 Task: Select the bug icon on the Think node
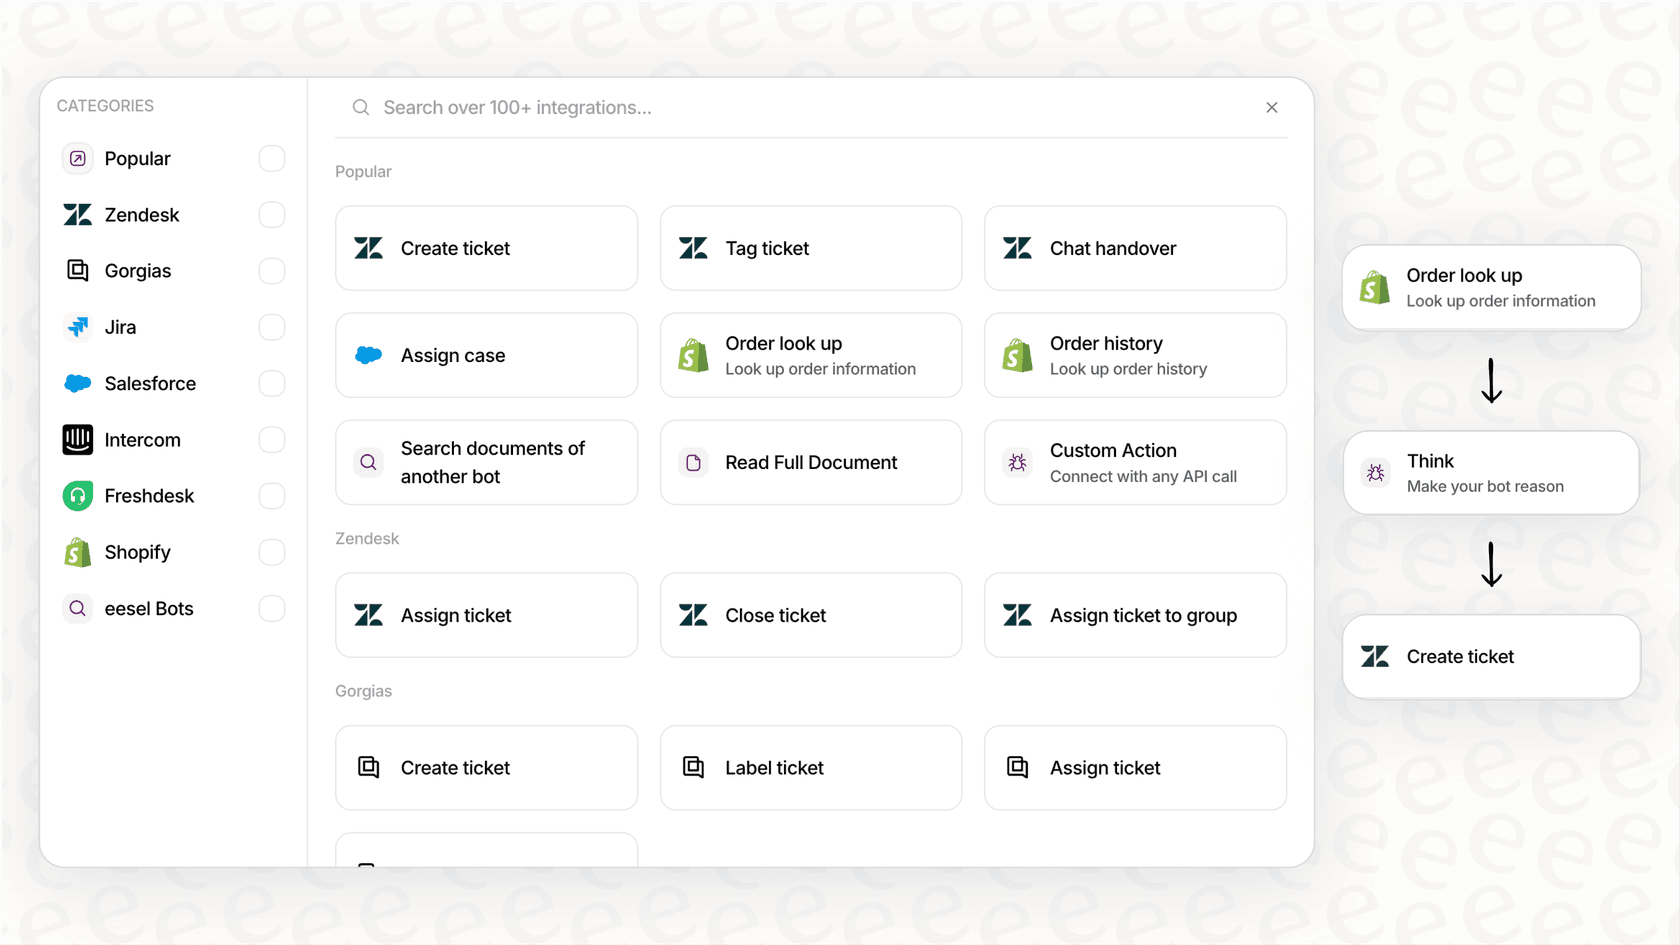coord(1375,473)
